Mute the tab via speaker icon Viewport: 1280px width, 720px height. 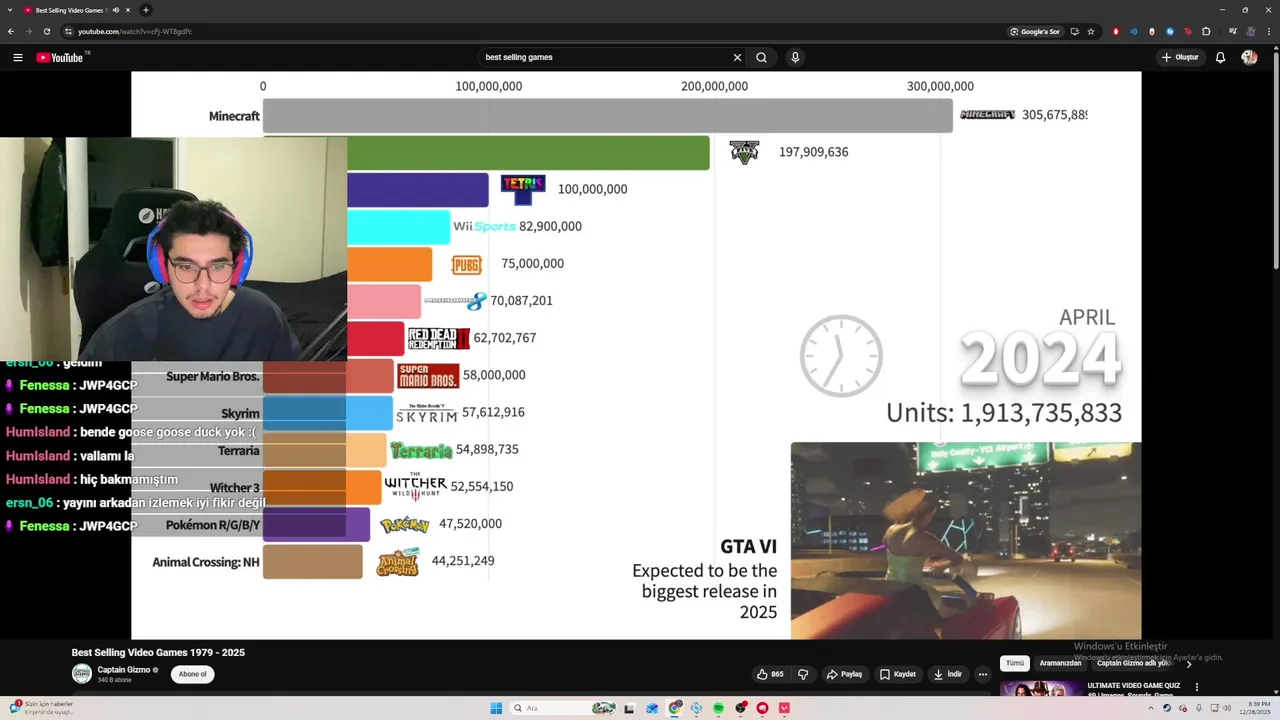pos(116,10)
